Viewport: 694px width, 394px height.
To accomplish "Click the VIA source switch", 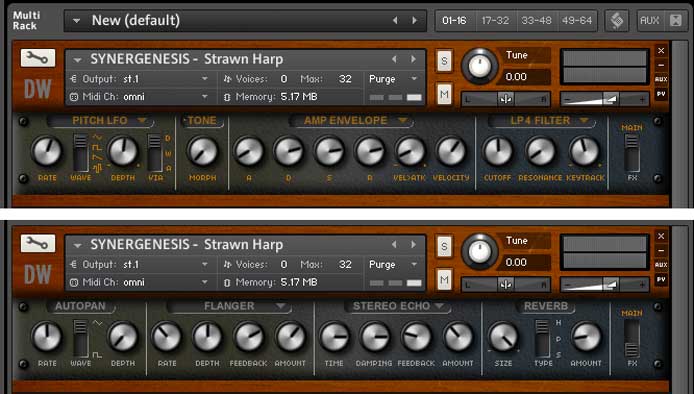I will (155, 153).
